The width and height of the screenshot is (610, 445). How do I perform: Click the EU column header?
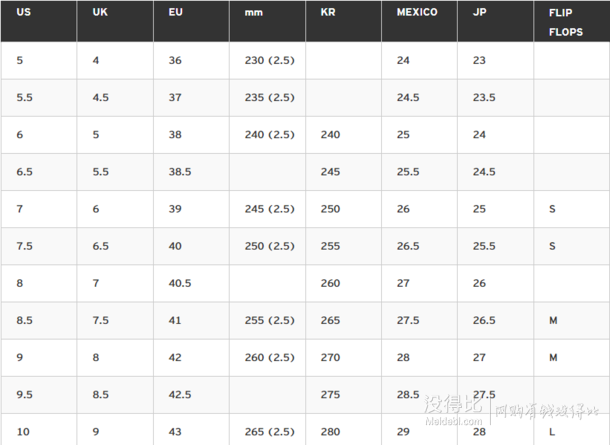point(191,21)
